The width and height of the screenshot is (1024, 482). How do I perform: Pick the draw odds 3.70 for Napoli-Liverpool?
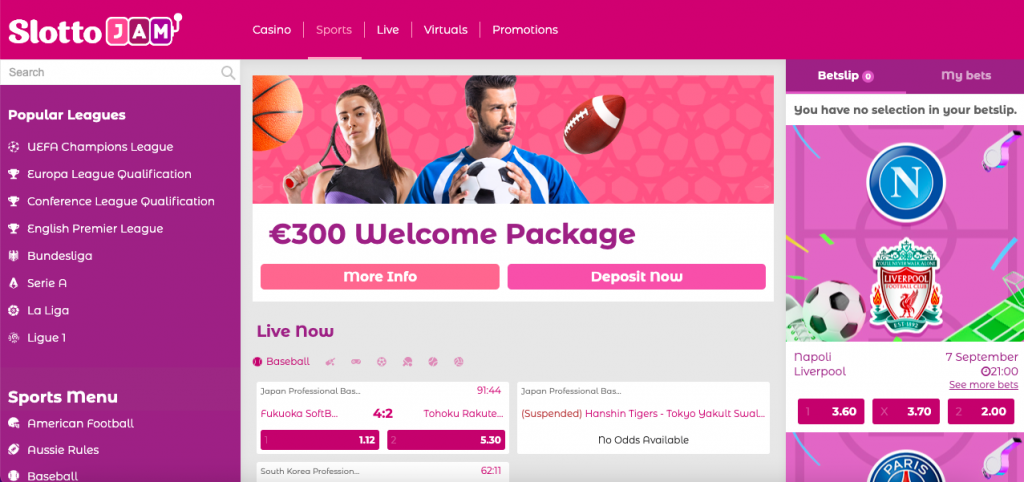[x=906, y=411]
